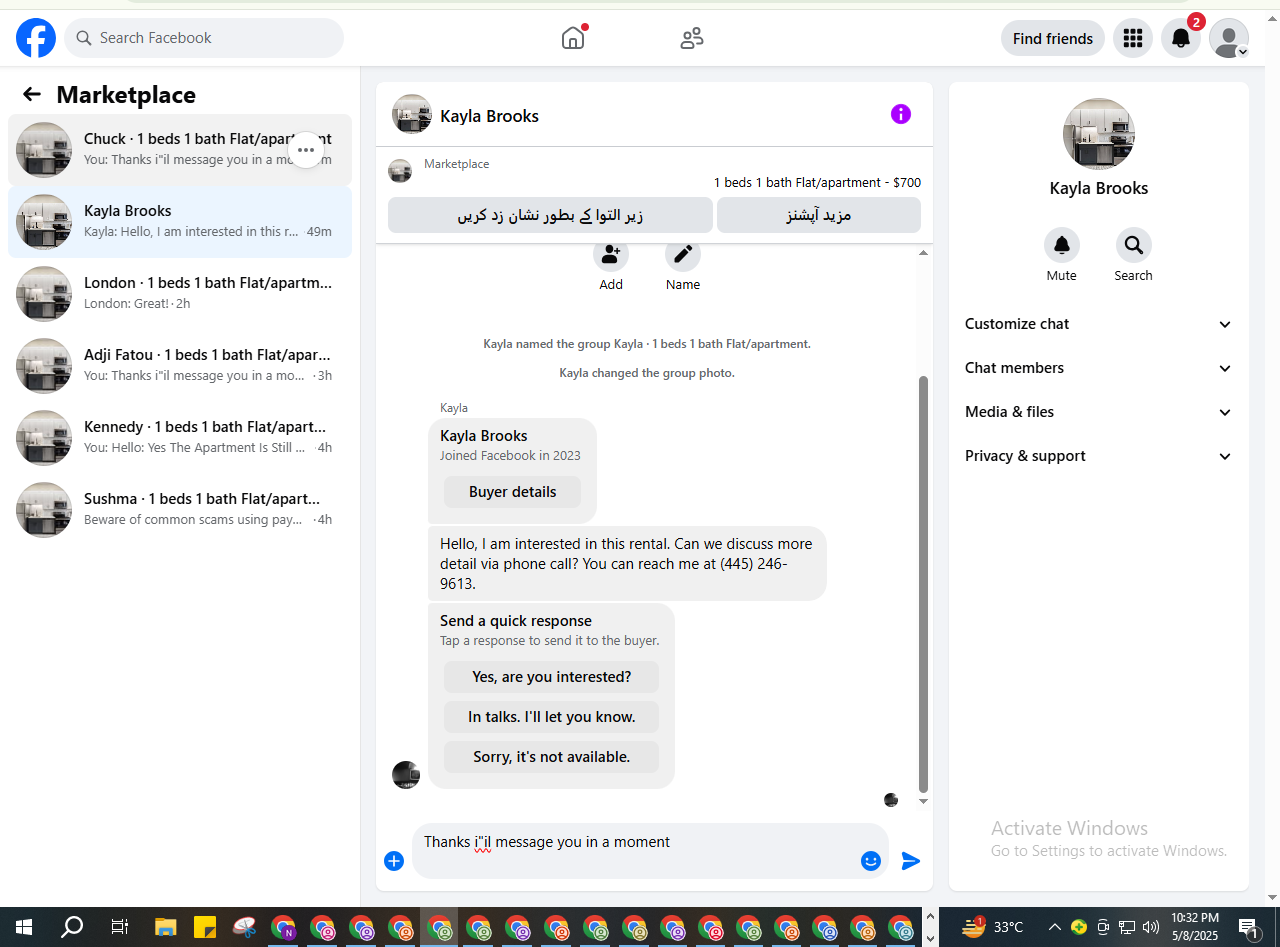Click the network icon in system tray
1280x947 pixels.
pyautogui.click(x=1127, y=927)
